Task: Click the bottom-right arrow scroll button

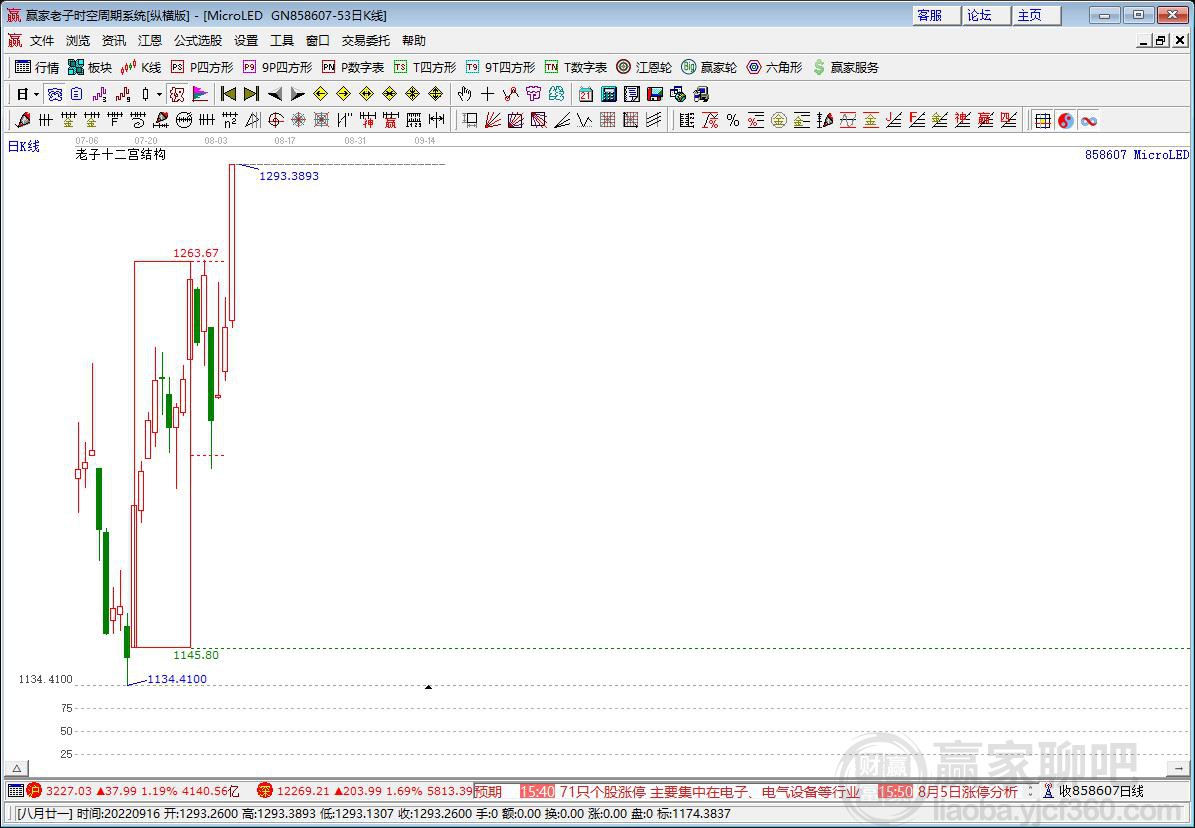Action: pos(1178,769)
